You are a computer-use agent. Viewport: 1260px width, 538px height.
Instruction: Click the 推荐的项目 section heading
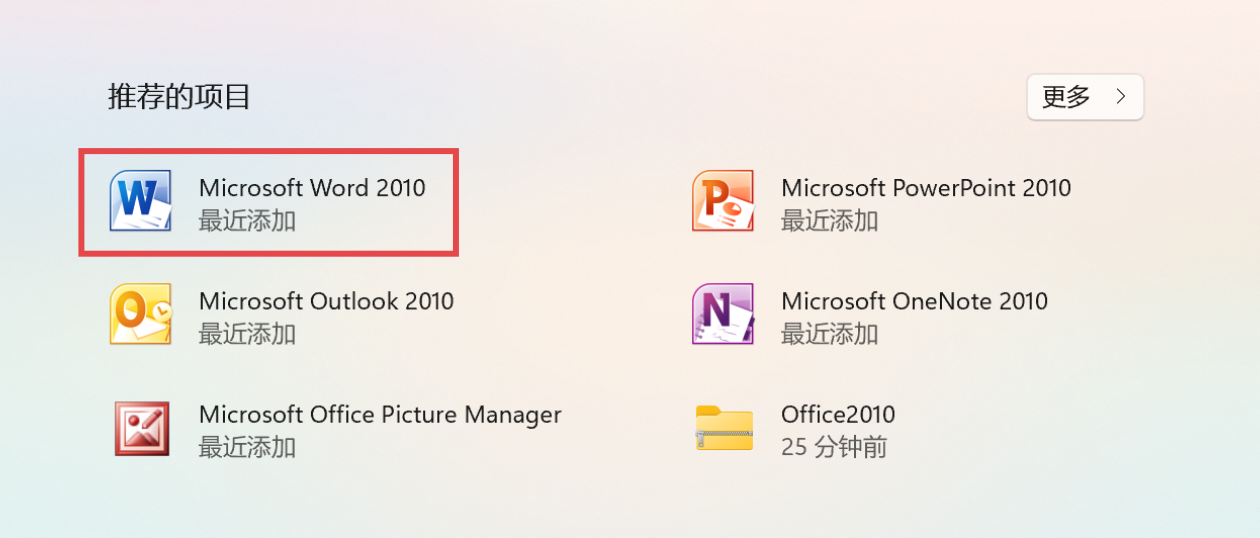[x=179, y=97]
